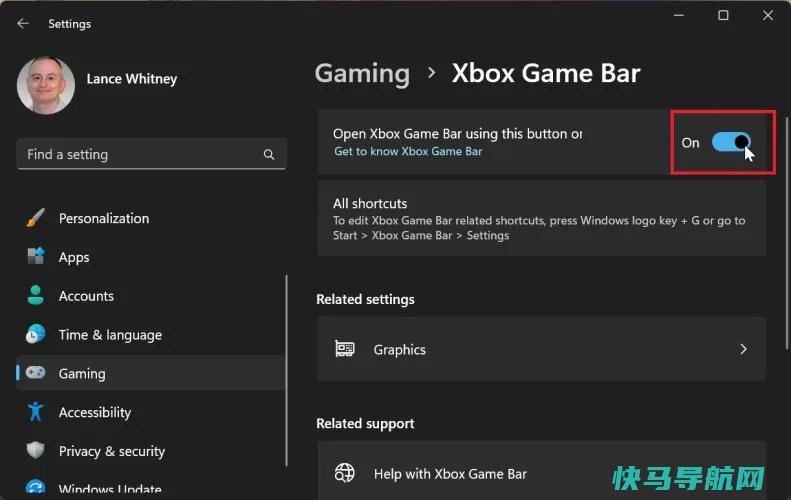Screen dimensions: 791x500
Task: Click the Find a setting search field
Action: [151, 154]
